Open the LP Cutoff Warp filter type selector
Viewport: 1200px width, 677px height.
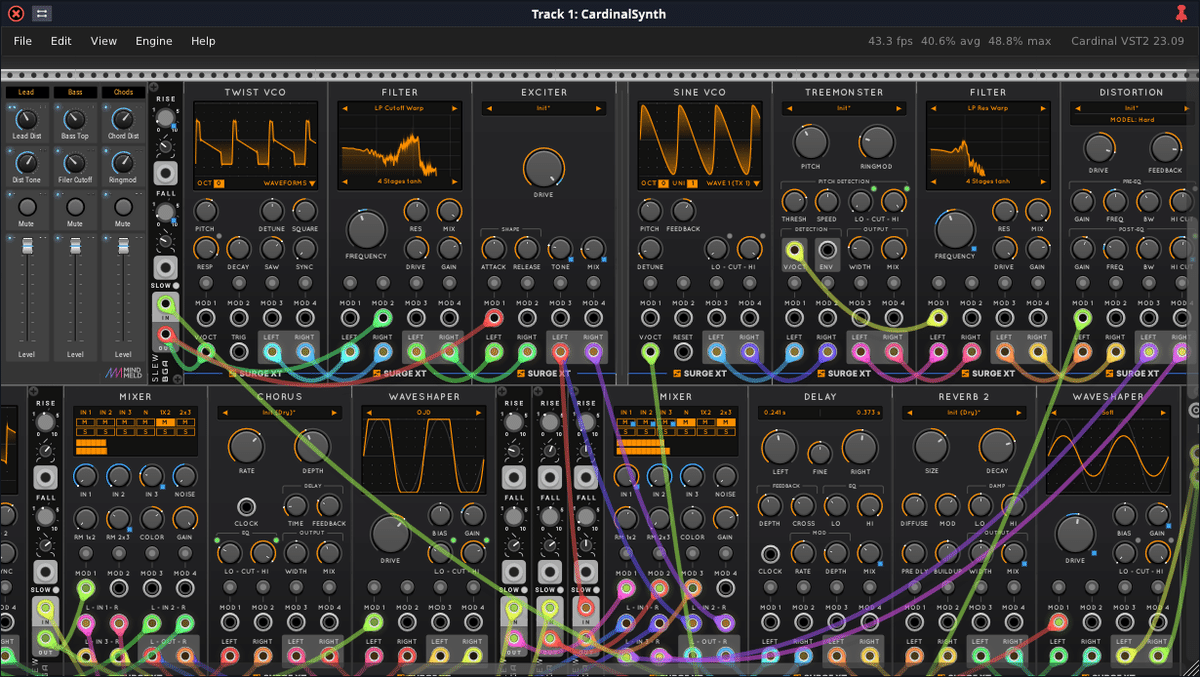pyautogui.click(x=399, y=108)
